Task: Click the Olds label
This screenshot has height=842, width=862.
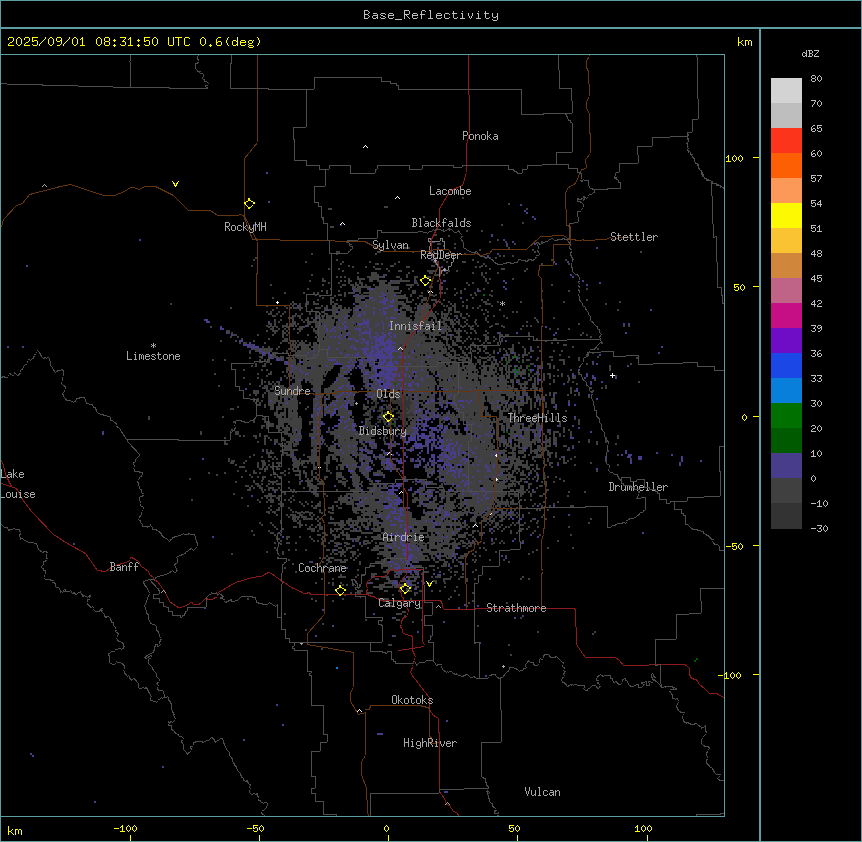Action: pos(388,394)
